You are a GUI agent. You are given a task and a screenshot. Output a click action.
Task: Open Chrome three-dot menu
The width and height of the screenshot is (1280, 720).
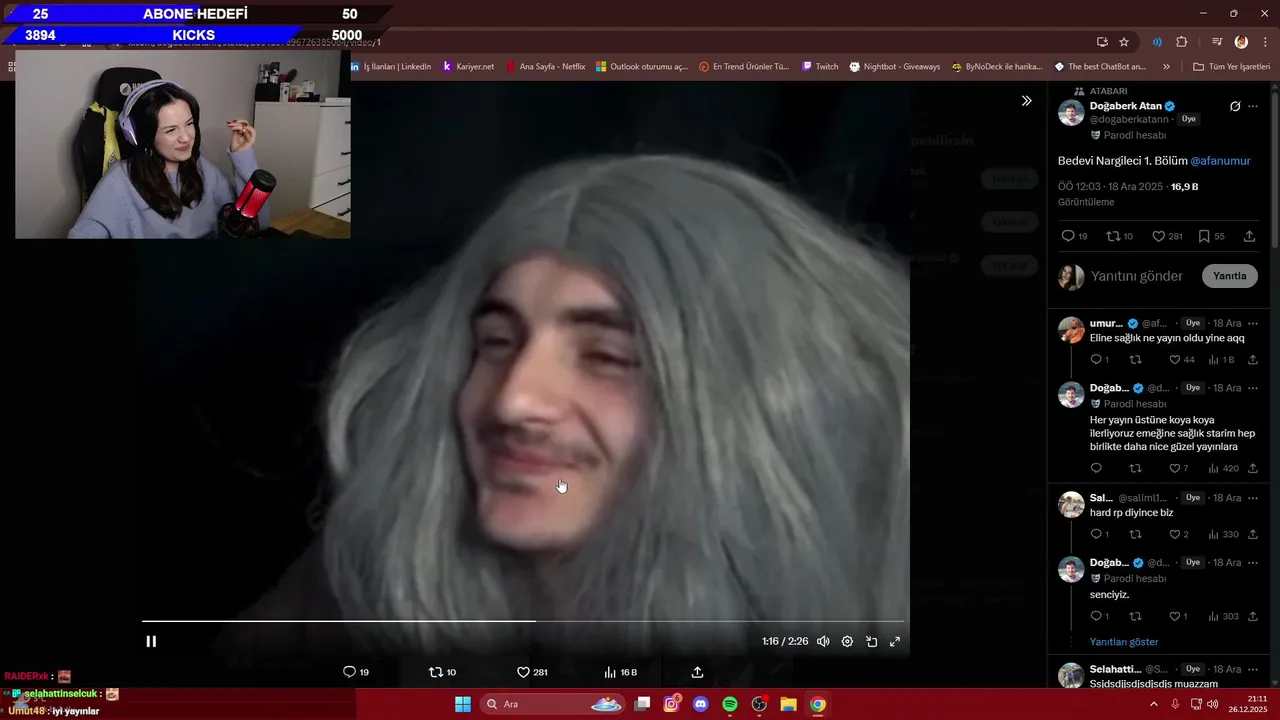(x=1263, y=42)
